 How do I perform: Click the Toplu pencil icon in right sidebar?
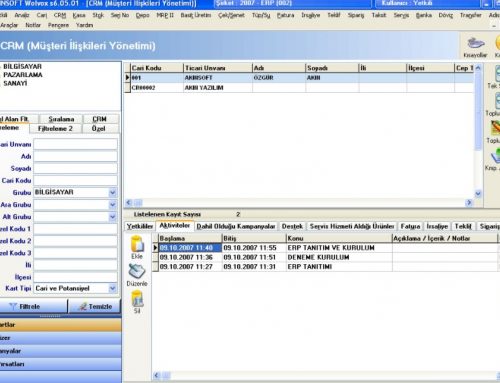(x=496, y=128)
